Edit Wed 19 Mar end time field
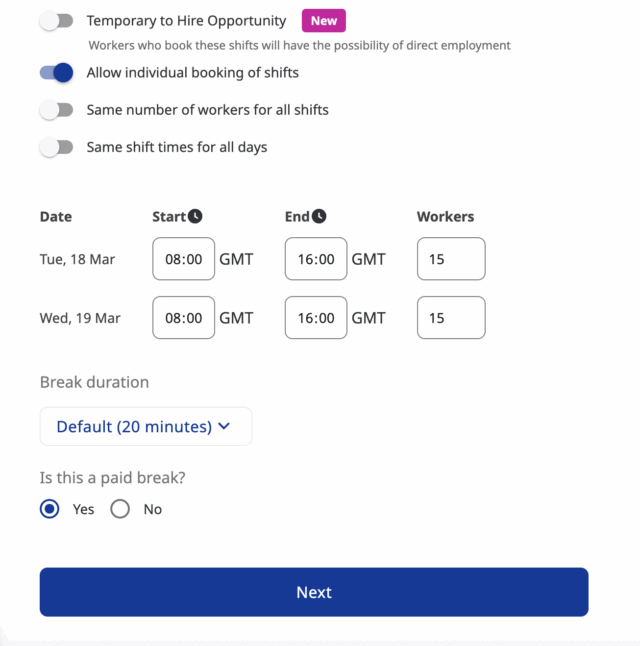This screenshot has width=640, height=646. (x=316, y=318)
